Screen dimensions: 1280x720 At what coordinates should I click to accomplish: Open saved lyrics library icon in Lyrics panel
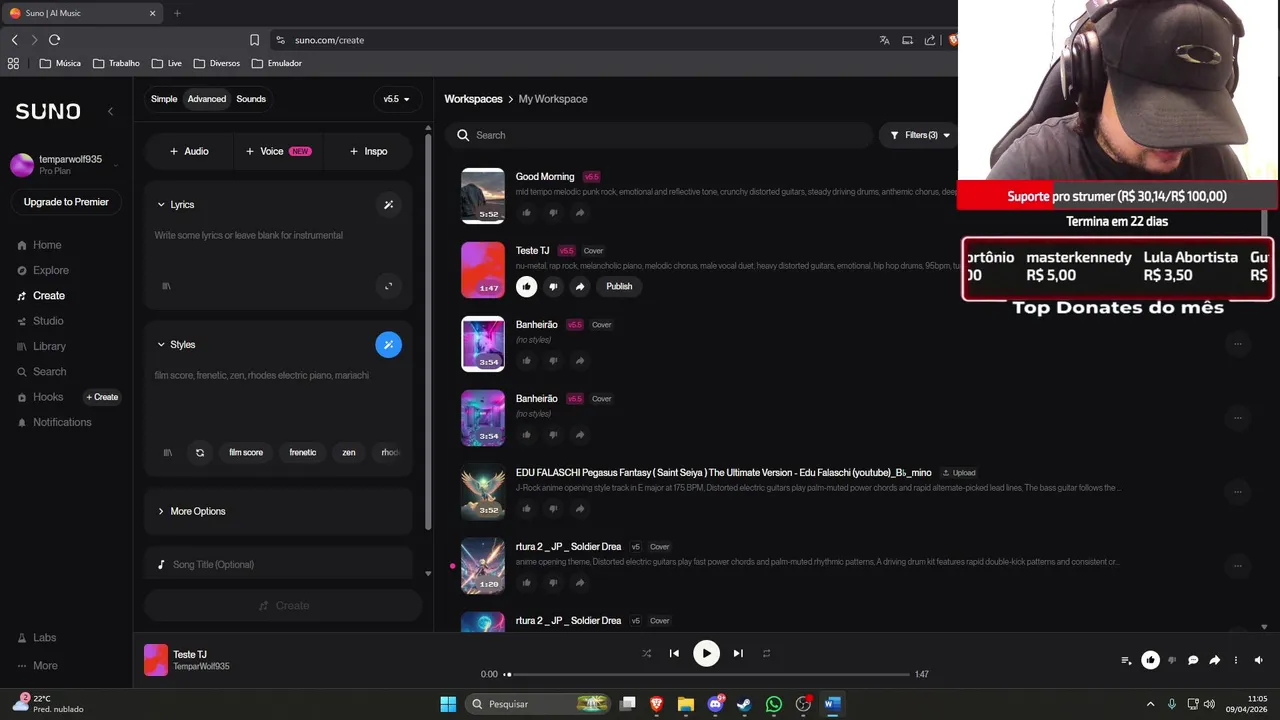(x=167, y=286)
